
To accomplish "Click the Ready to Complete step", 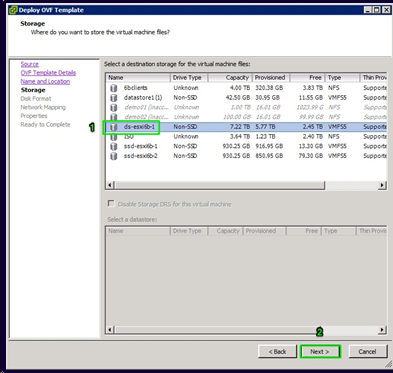I will [45, 125].
